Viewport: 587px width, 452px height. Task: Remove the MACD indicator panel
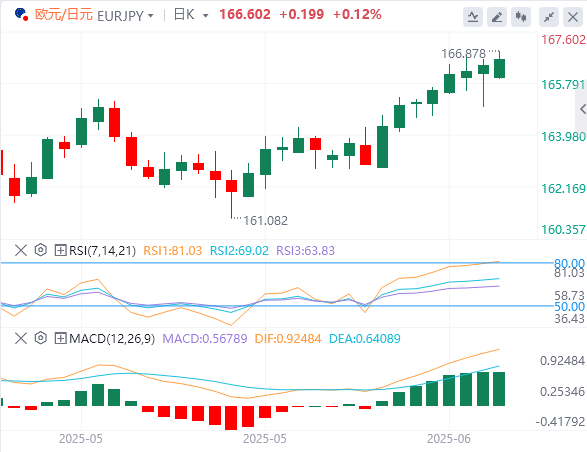click(21, 339)
